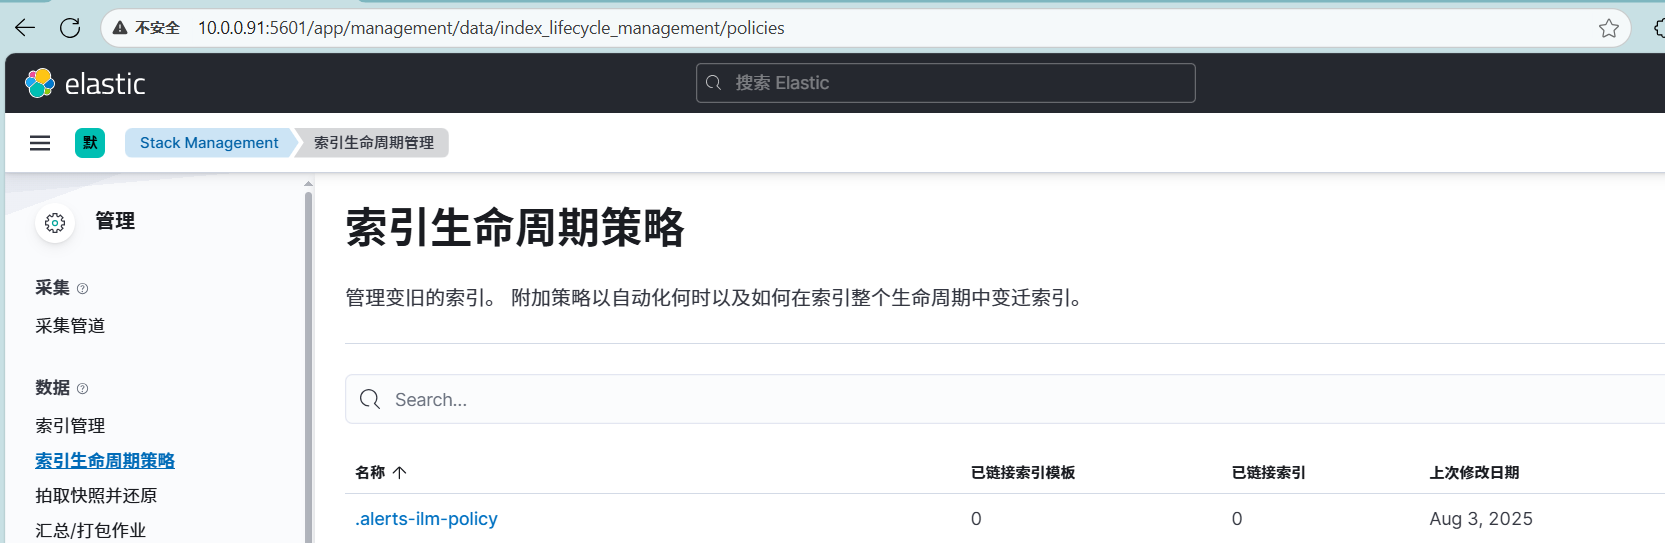Click the 索引生命周期策略 page heading
Screen dimensions: 1665x543
pyautogui.click(x=515, y=227)
